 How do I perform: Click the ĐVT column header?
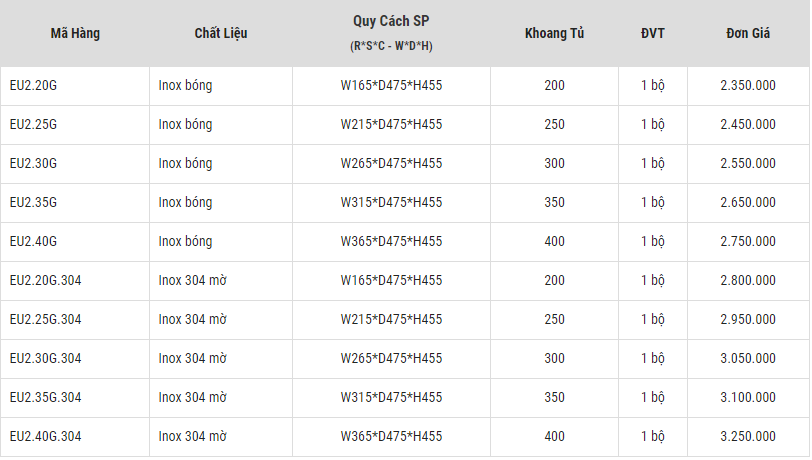(652, 33)
